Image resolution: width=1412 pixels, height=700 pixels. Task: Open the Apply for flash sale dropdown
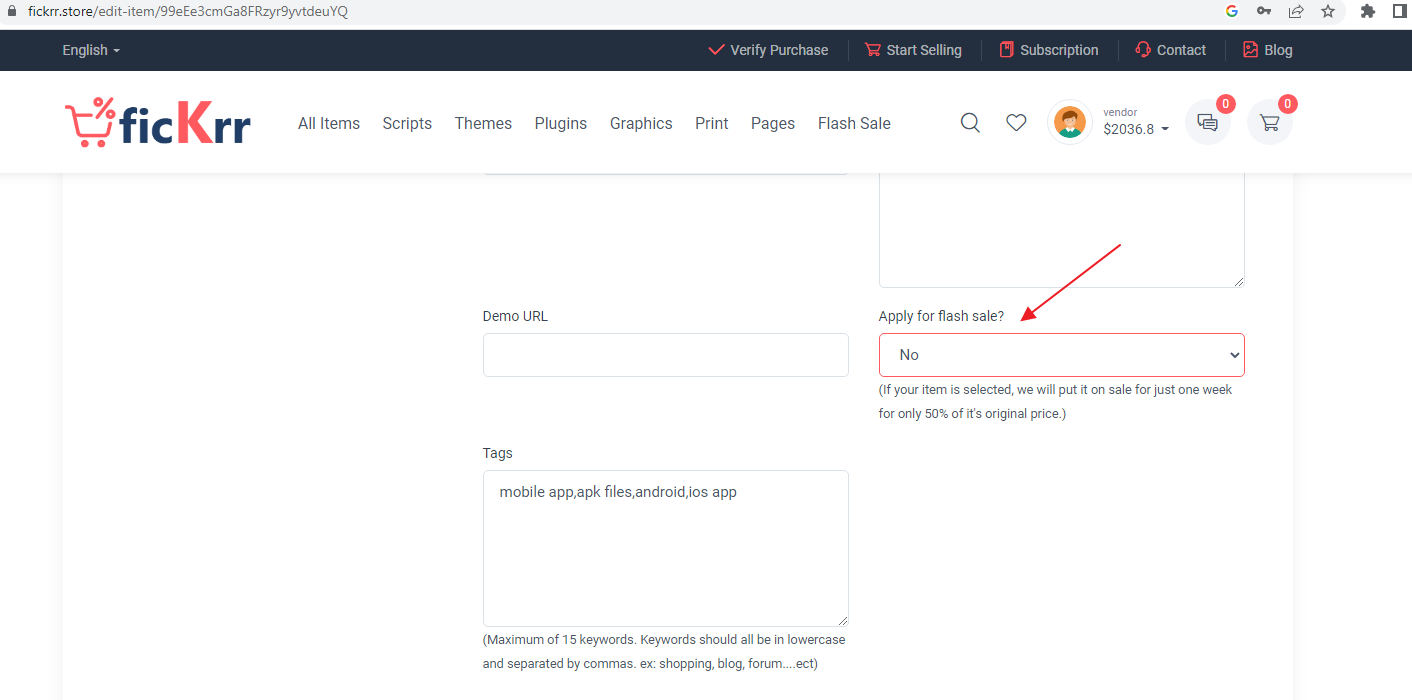pos(1062,355)
